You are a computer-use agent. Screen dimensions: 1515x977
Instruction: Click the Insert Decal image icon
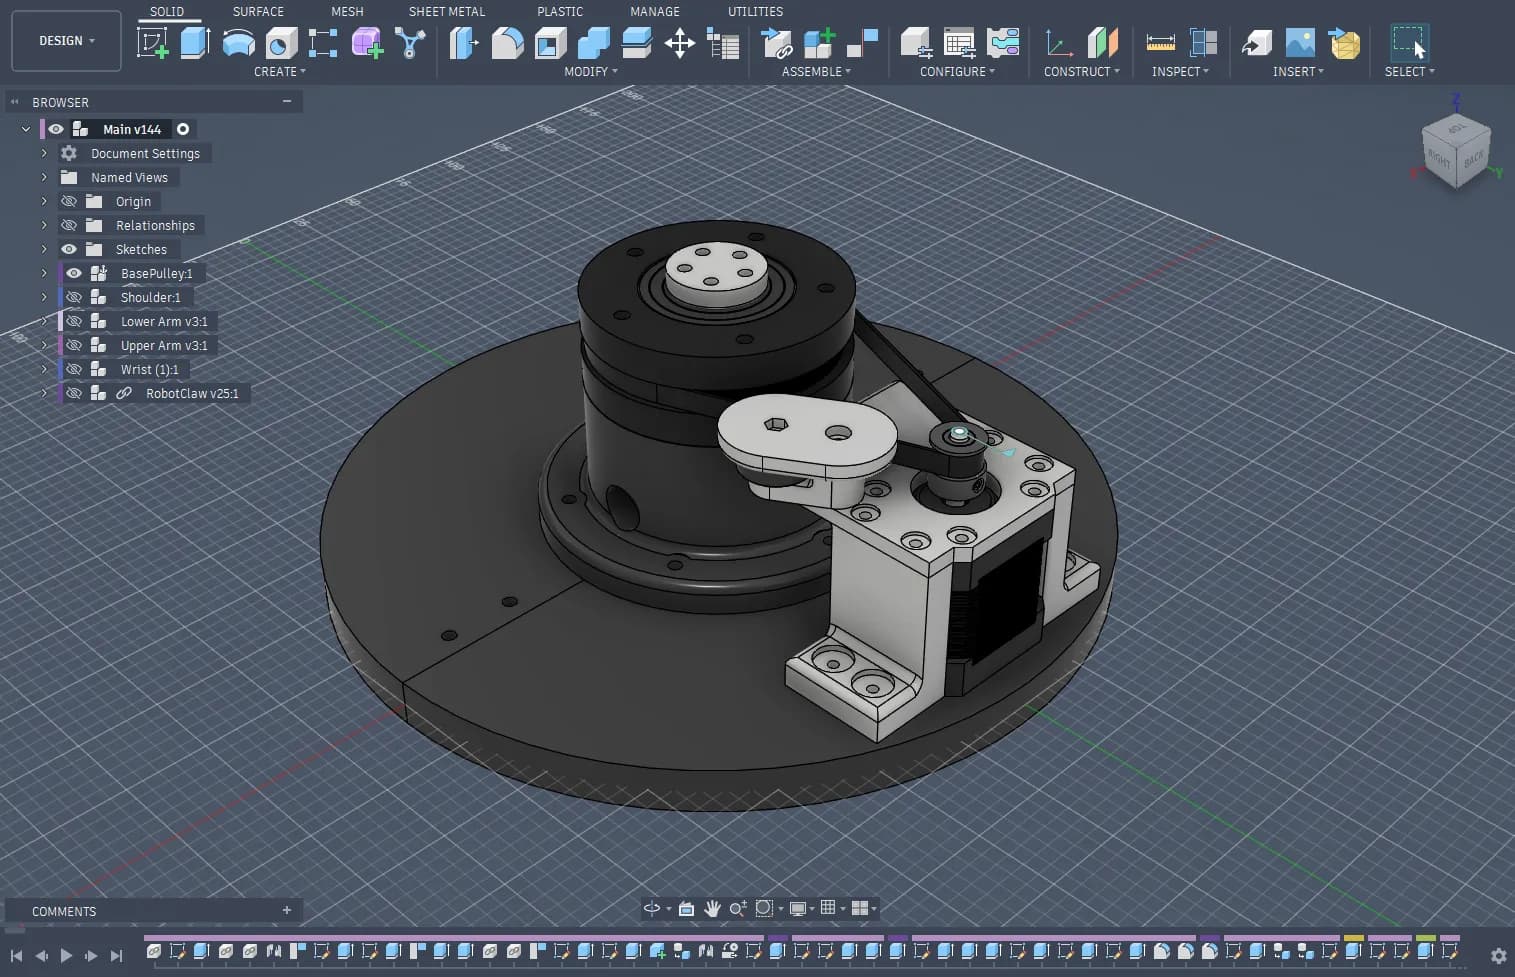pyautogui.click(x=1300, y=43)
